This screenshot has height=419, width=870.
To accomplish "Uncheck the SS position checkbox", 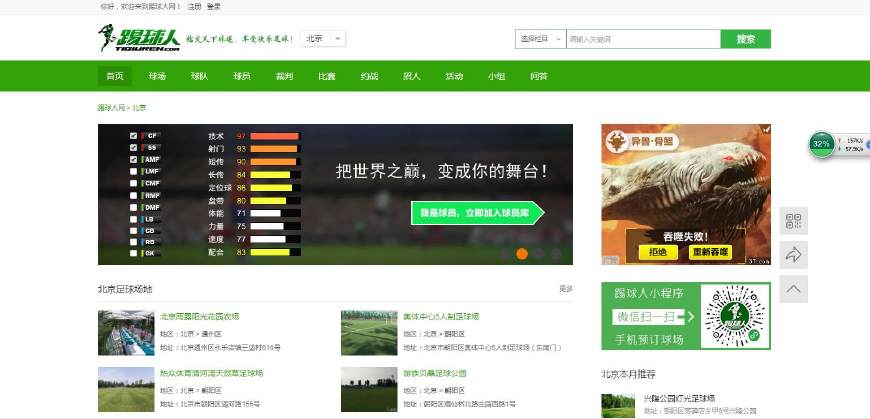I will click(x=133, y=148).
